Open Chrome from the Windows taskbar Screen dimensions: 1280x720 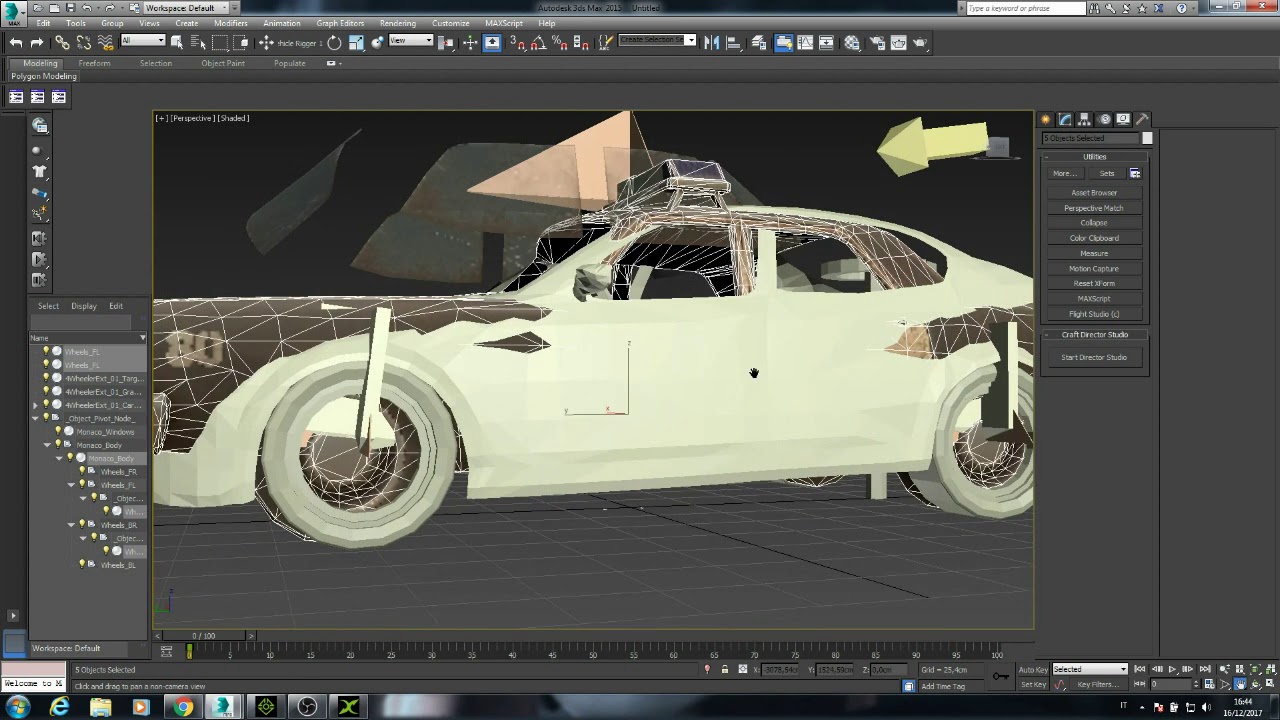point(183,707)
